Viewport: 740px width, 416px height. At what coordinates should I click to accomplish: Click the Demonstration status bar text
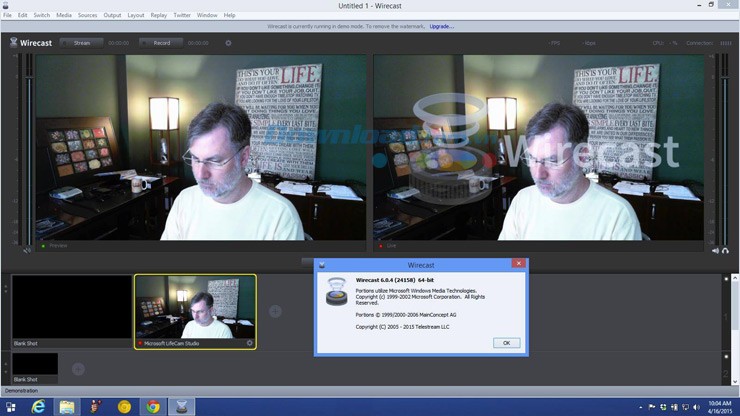[x=21, y=391]
